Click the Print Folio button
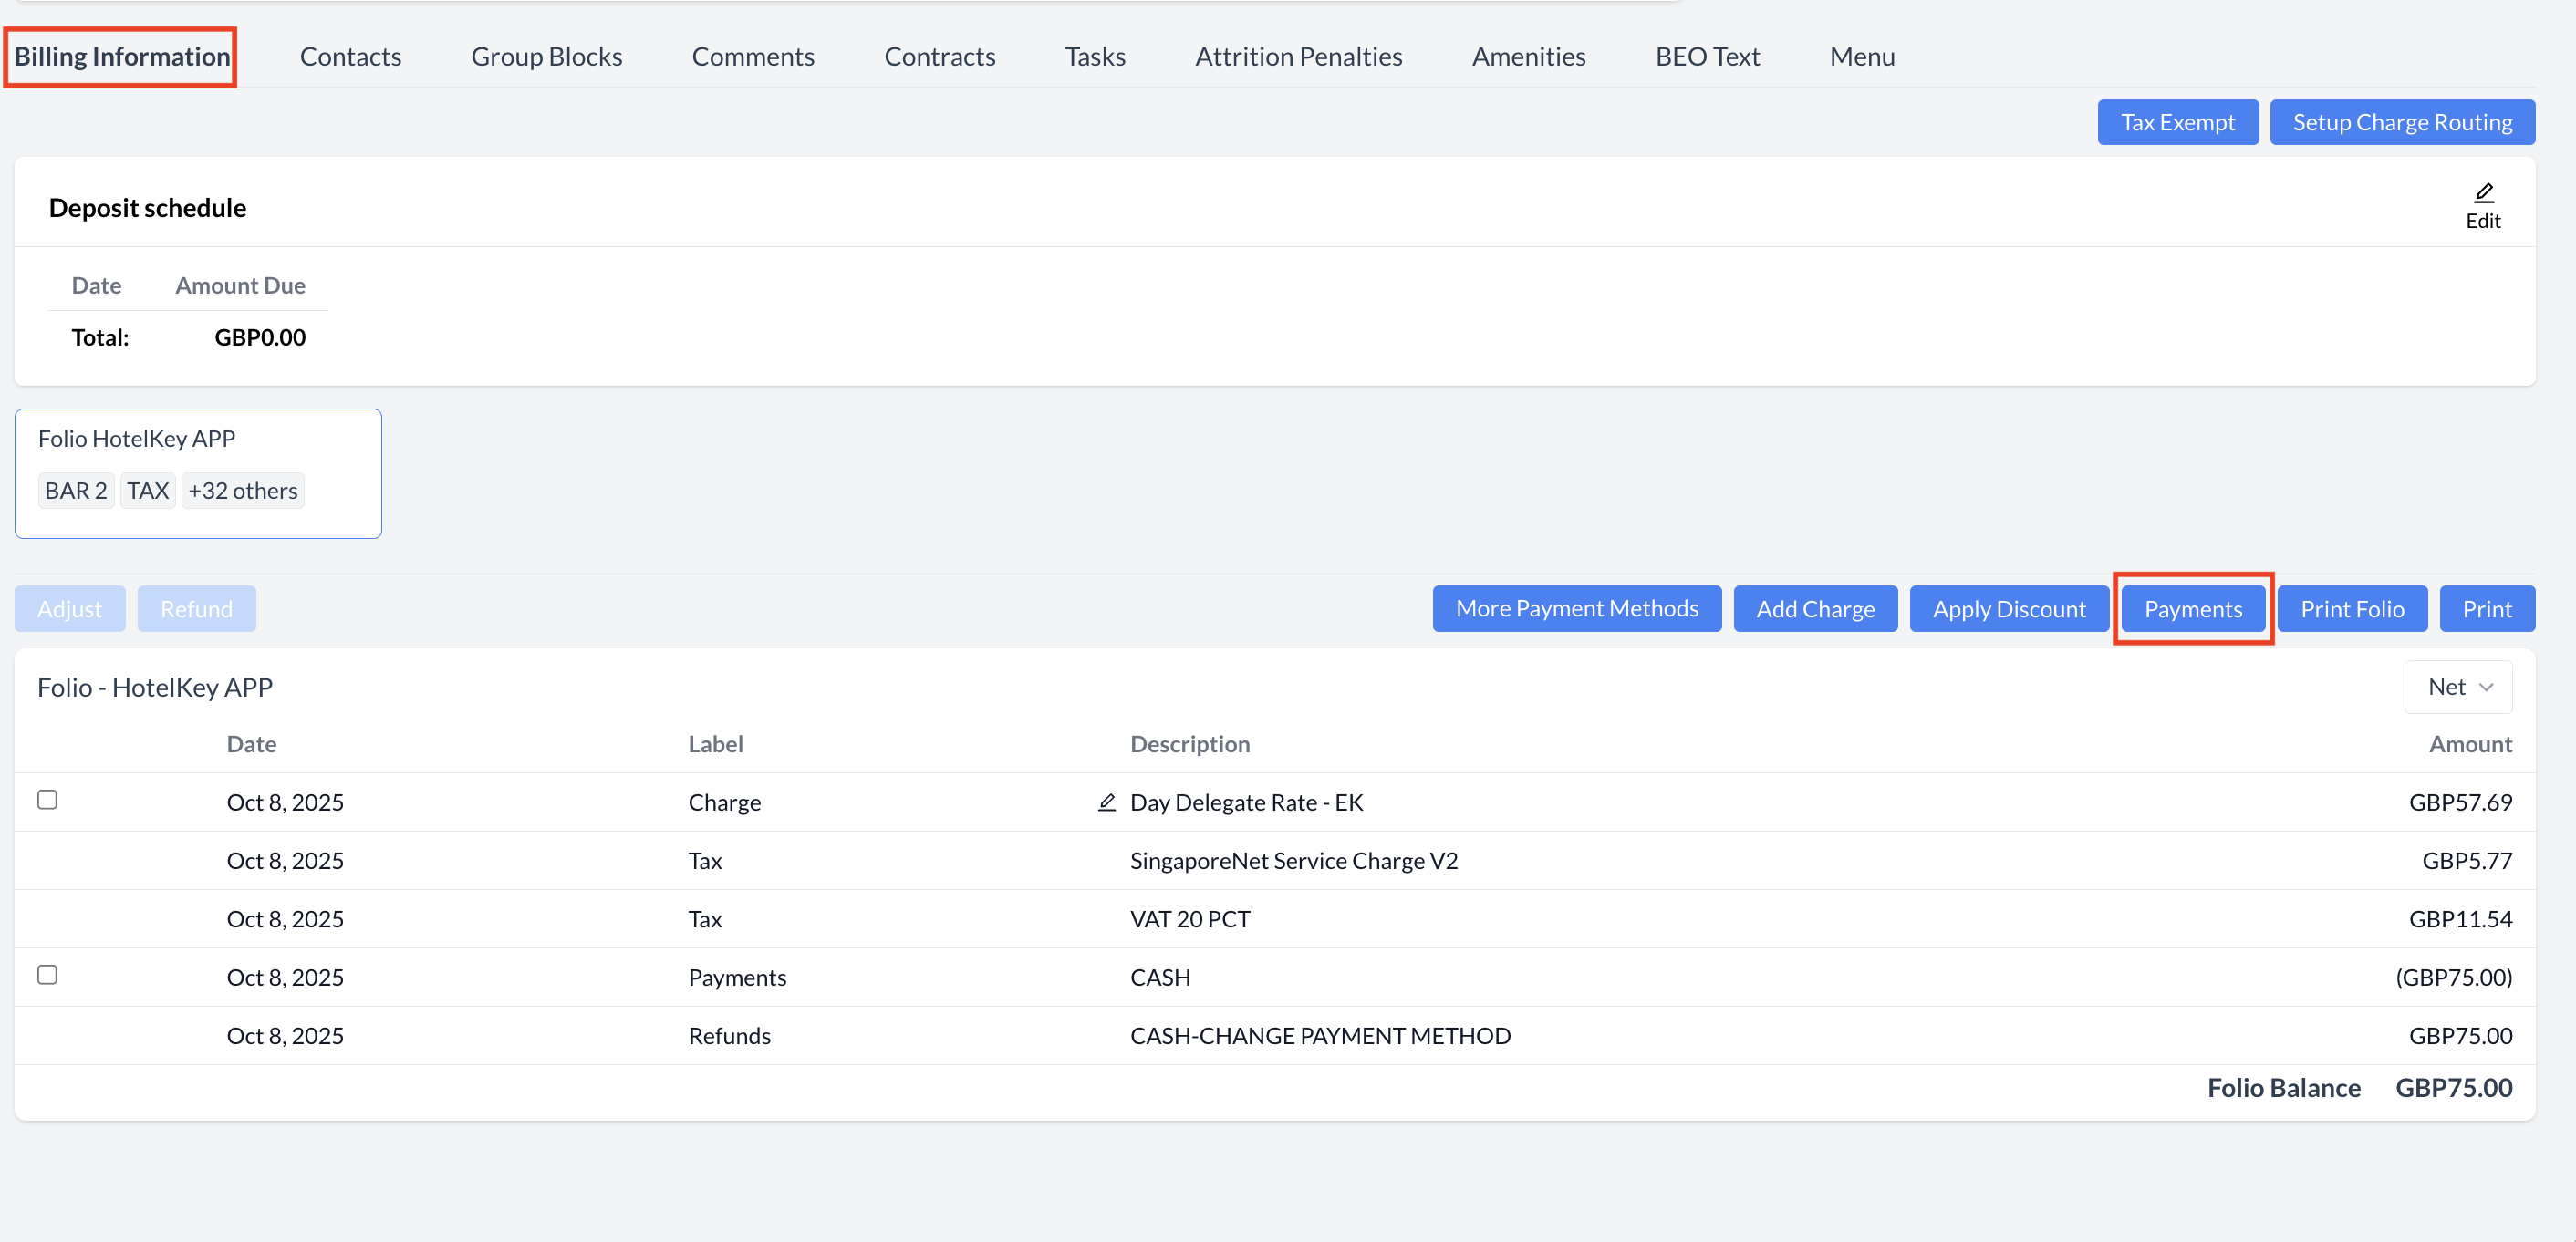The image size is (2576, 1242). [x=2351, y=608]
